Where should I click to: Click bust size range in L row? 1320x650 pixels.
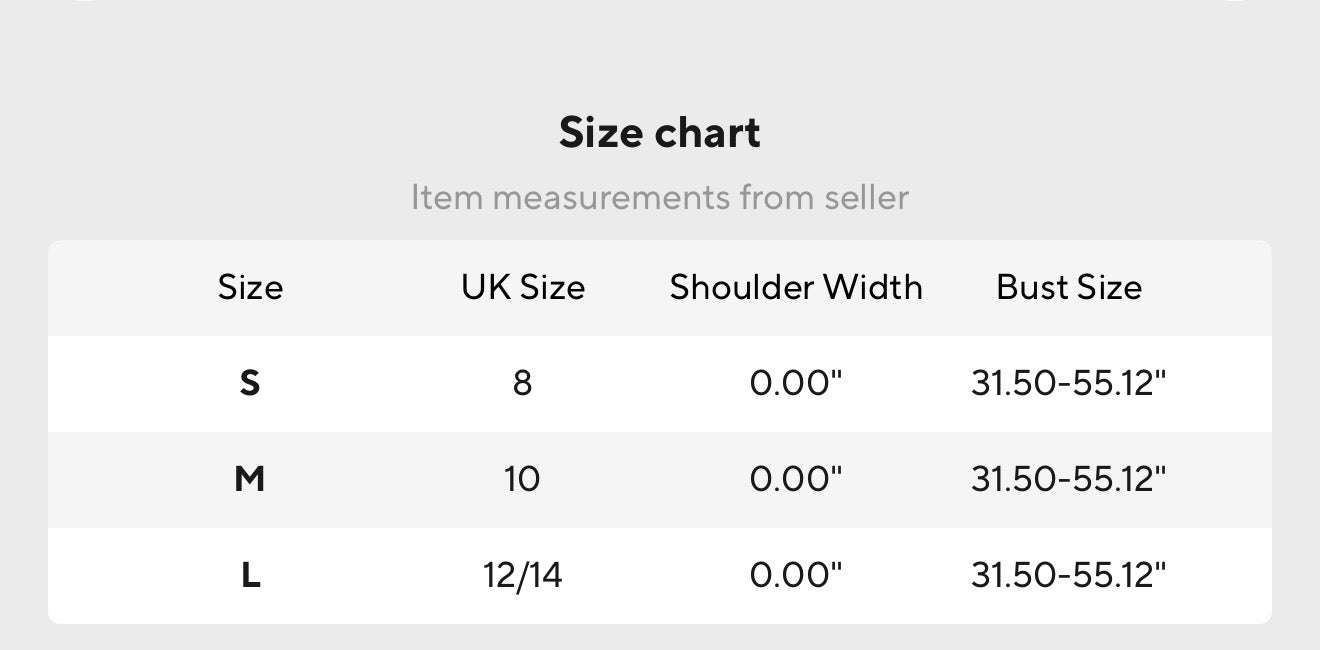coord(1068,576)
